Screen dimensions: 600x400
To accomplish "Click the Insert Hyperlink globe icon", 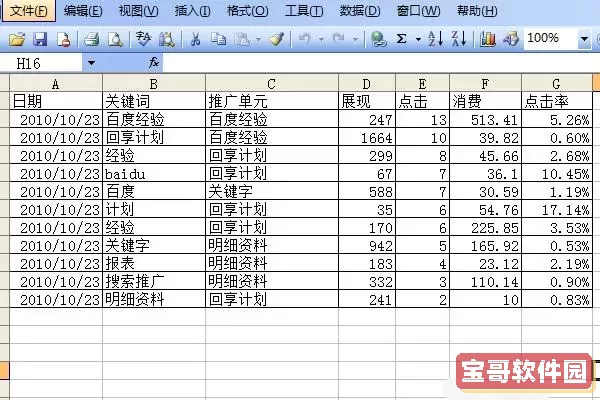I will tap(378, 39).
